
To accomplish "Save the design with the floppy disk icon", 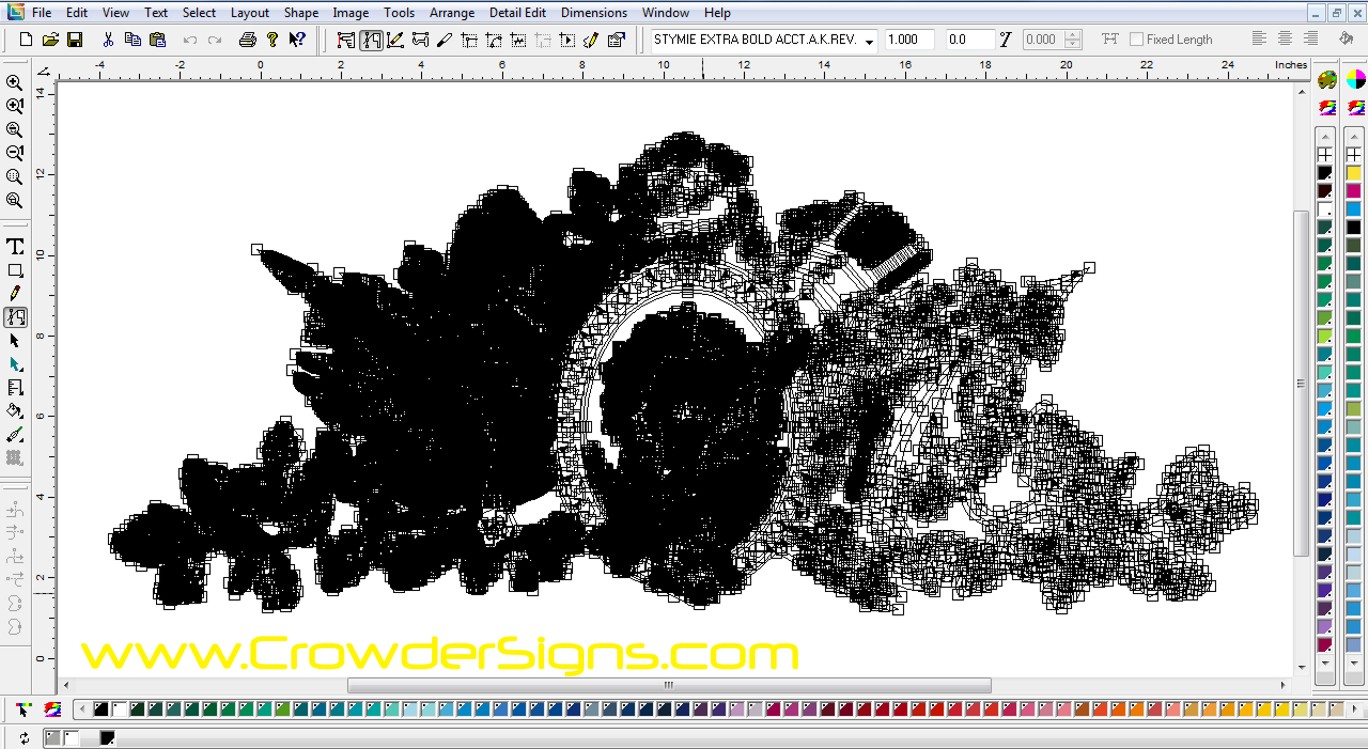I will click(x=75, y=40).
